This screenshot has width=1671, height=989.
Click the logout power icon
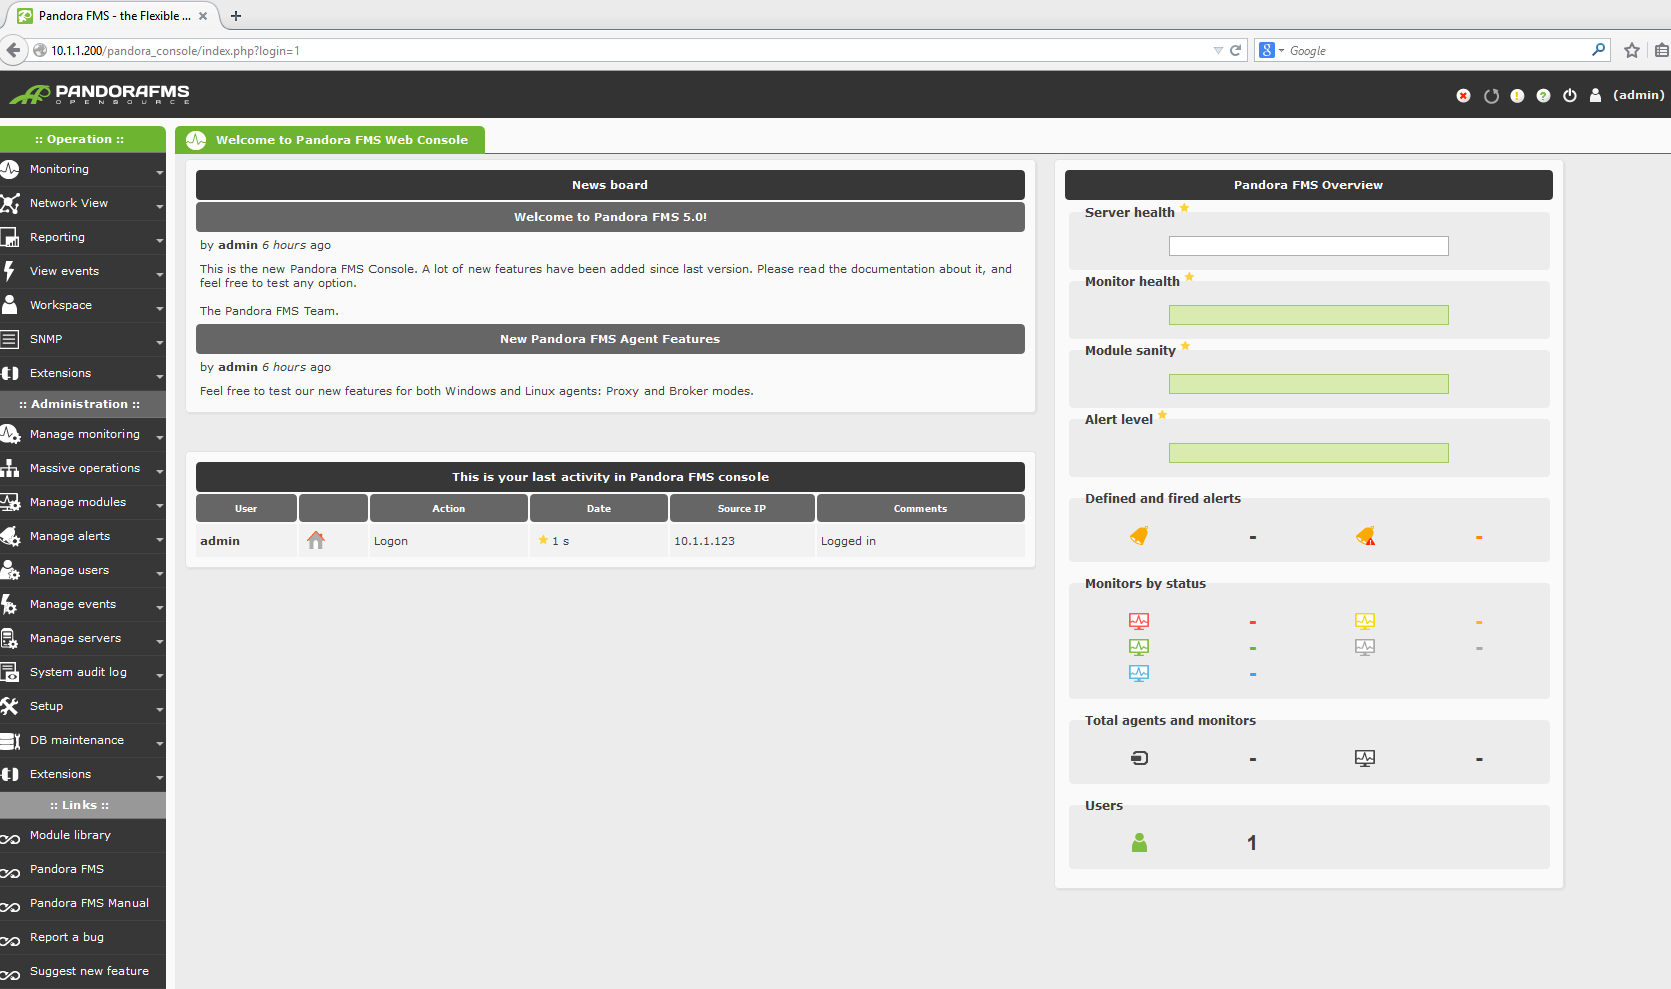[1570, 96]
